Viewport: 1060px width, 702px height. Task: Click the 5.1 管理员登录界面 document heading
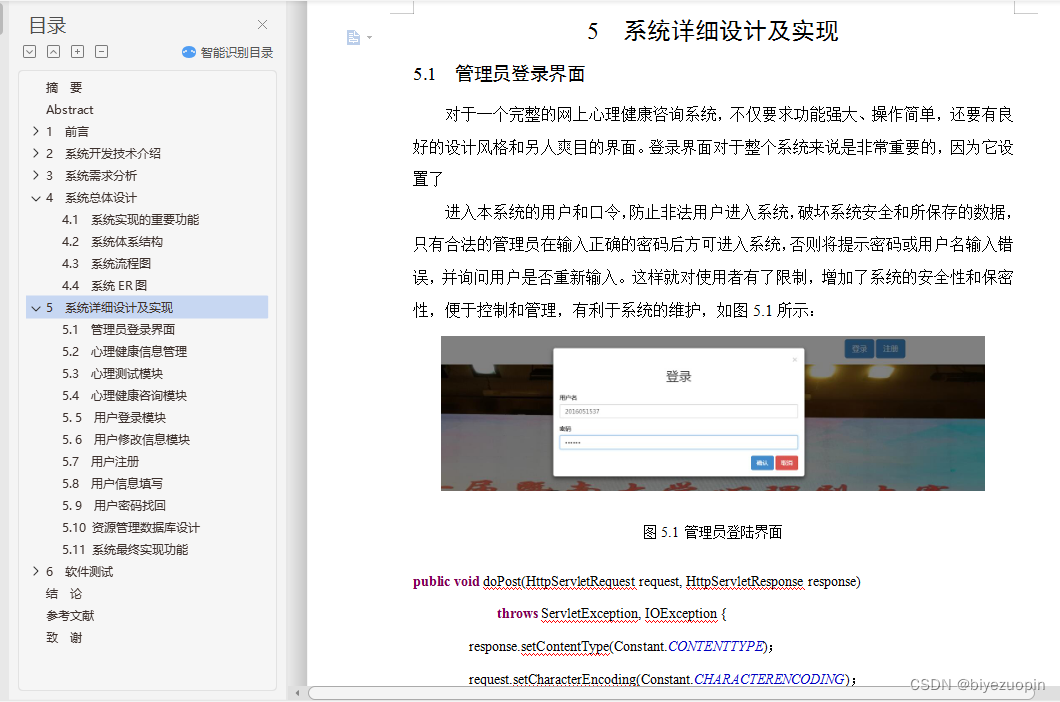point(499,74)
